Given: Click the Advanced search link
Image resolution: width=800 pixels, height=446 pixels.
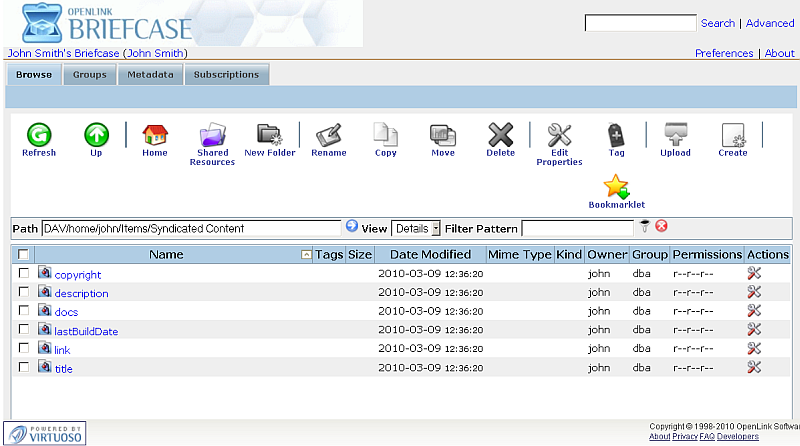Looking at the screenshot, I should (770, 23).
